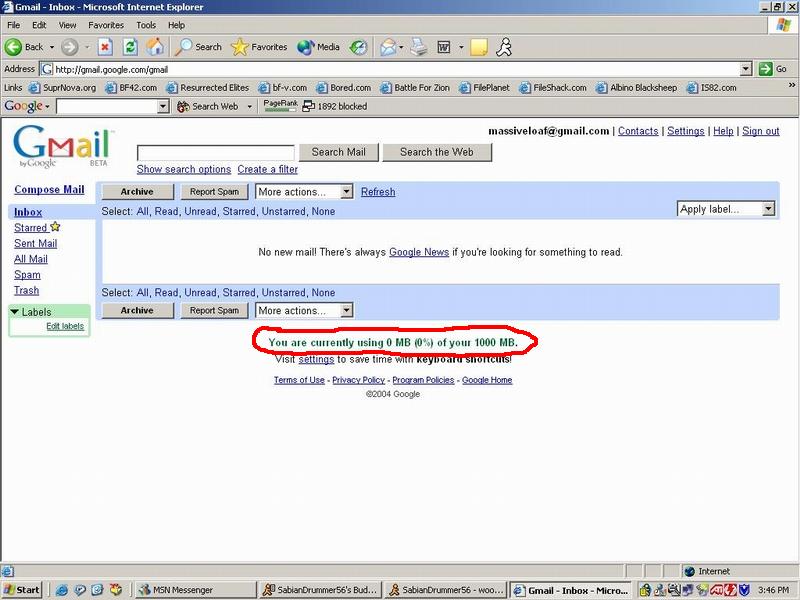Click the AIM running man toolbar icon
Viewport: 800px width, 600px height.
(504, 47)
